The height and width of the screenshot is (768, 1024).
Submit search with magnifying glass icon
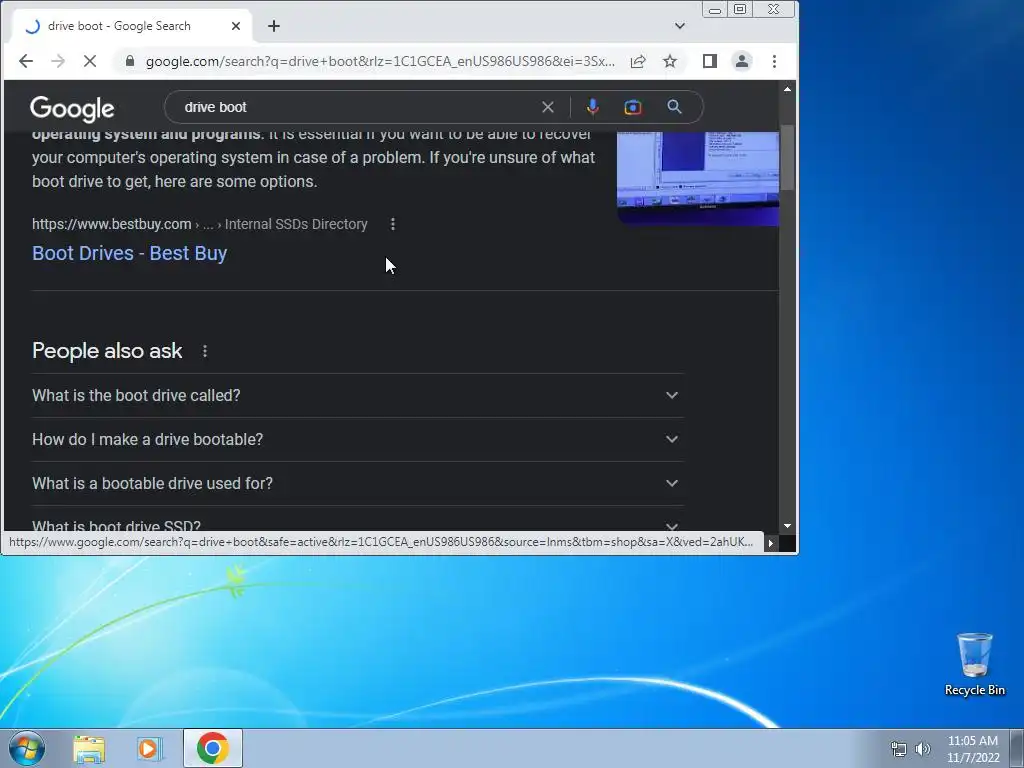point(675,107)
